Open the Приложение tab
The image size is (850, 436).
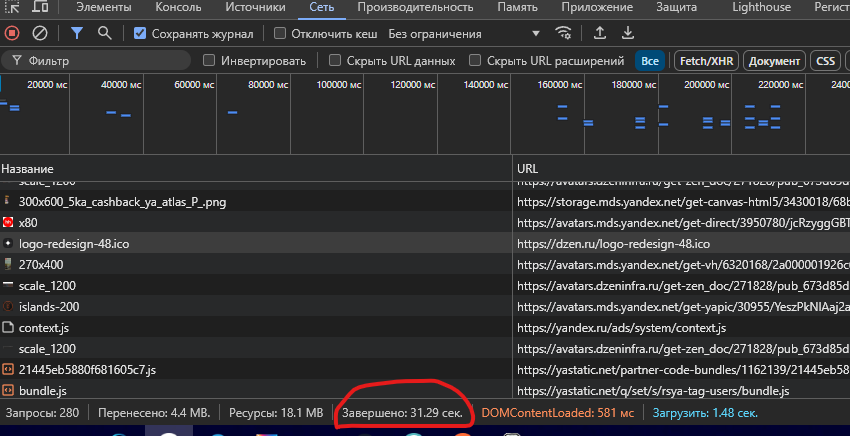[597, 7]
